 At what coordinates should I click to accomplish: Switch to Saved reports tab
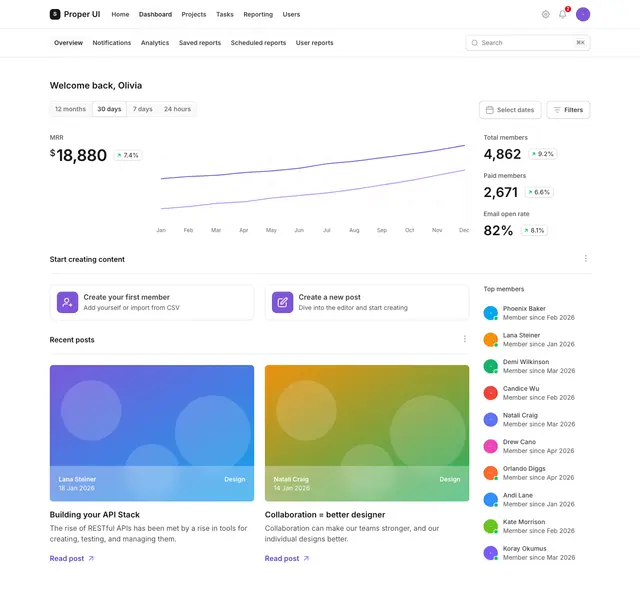point(200,43)
